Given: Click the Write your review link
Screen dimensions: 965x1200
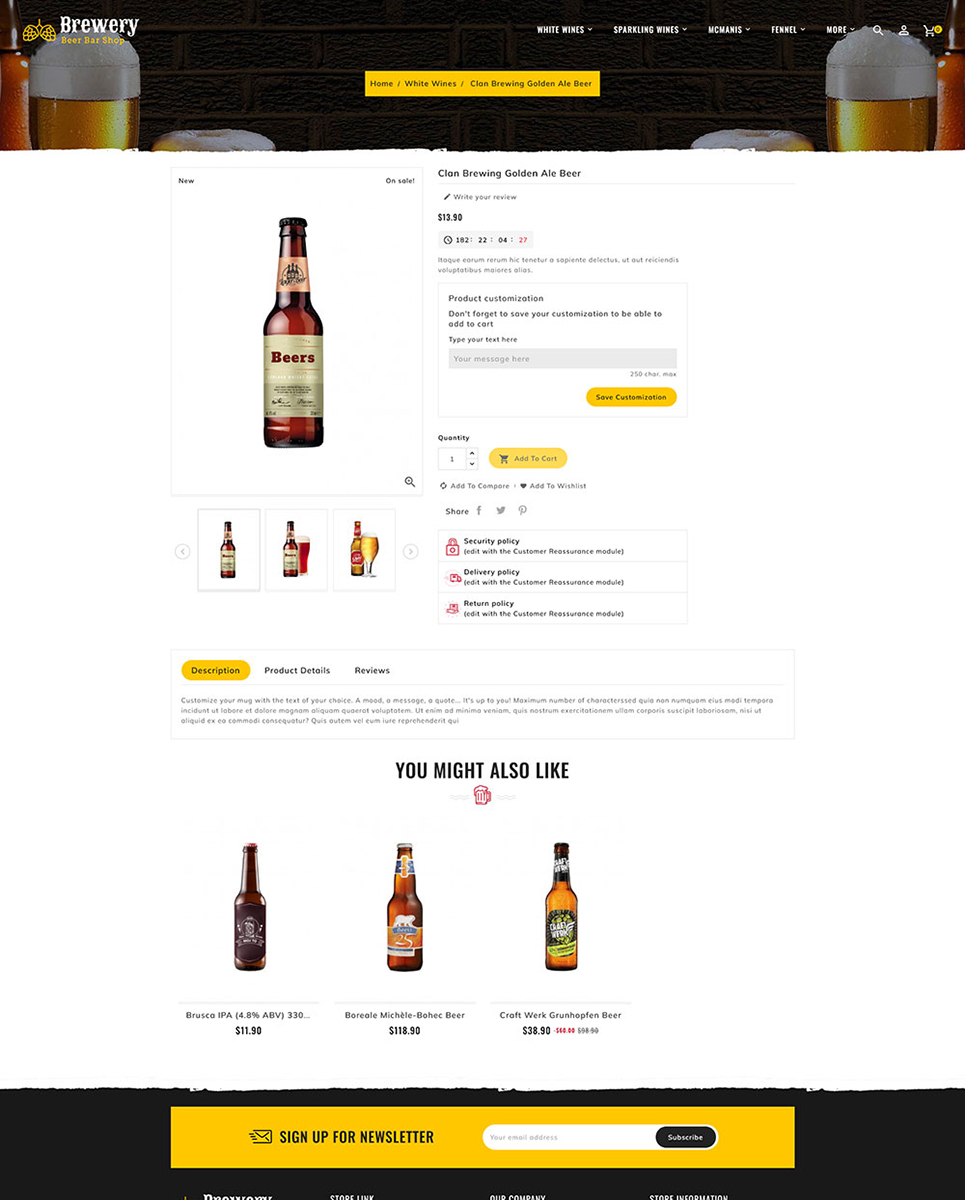Looking at the screenshot, I should (x=480, y=197).
